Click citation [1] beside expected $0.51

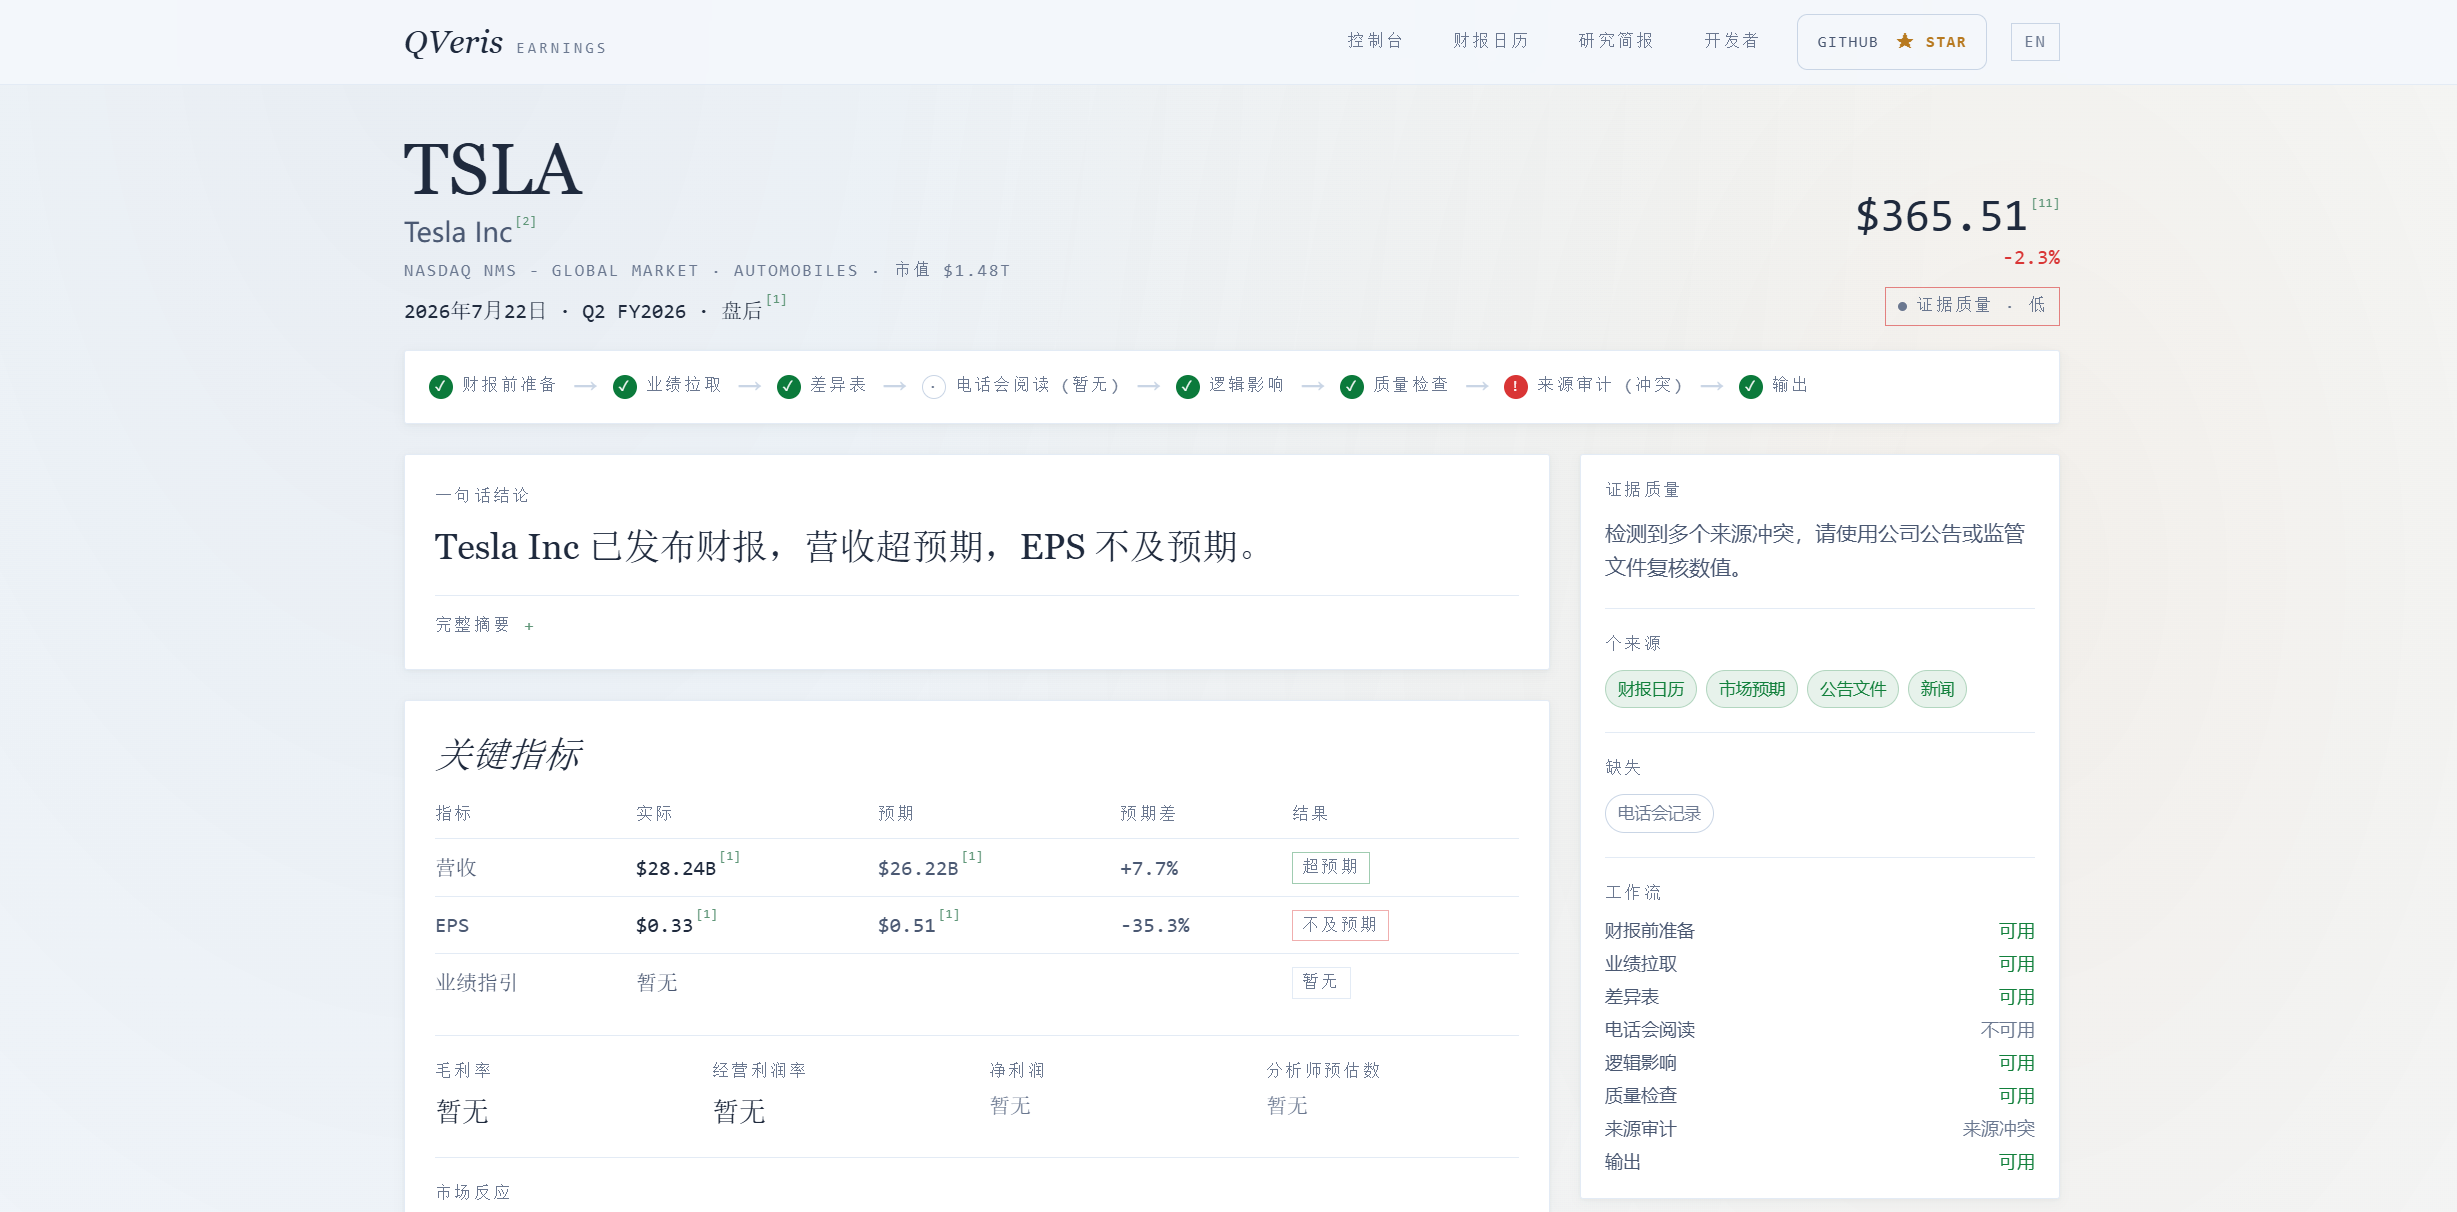click(949, 914)
